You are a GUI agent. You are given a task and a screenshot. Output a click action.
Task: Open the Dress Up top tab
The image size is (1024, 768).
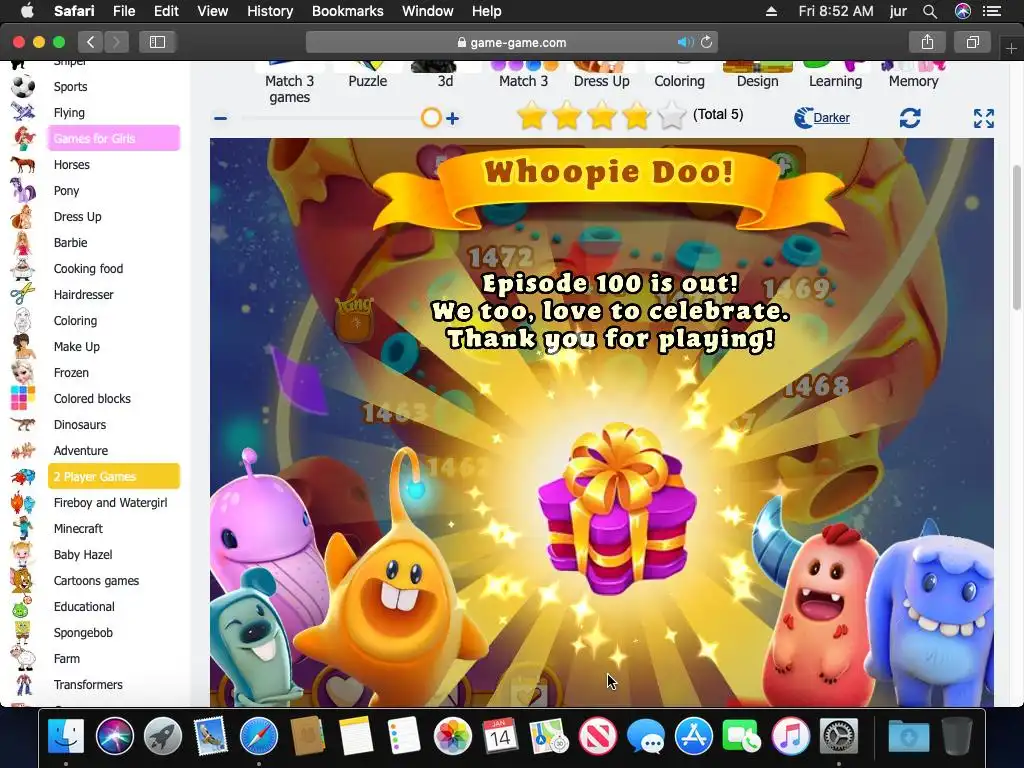[601, 81]
